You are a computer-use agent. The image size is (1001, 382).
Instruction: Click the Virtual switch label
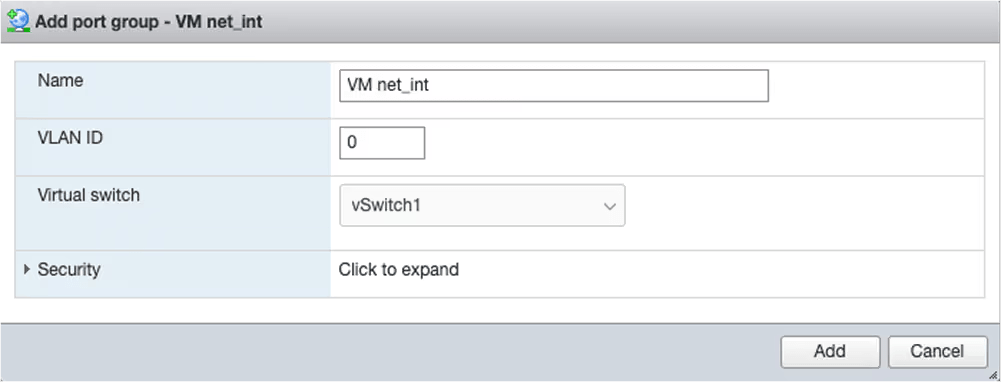[x=88, y=195]
